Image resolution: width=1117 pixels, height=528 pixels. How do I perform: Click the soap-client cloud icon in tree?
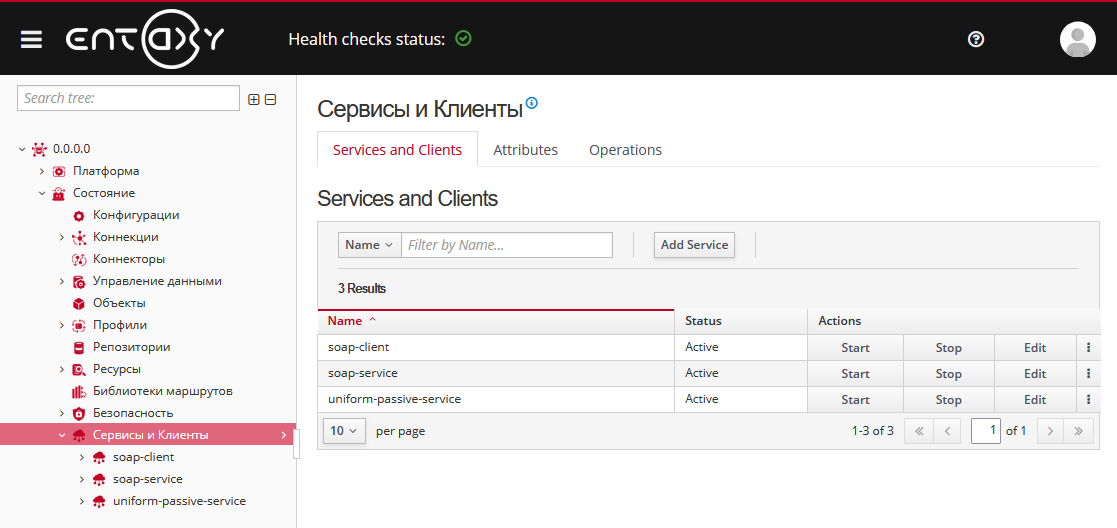(99, 457)
